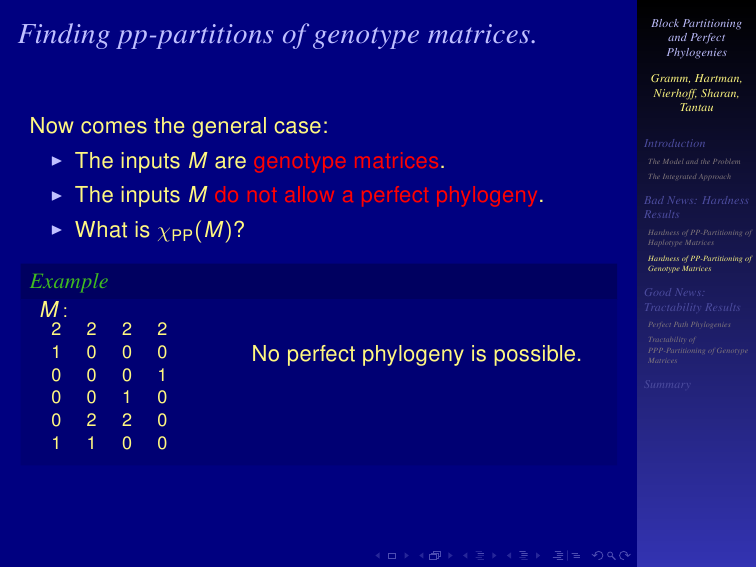Viewport: 756px width, 567px height.
Task: Jump to Good News: Tractability Results section
Action: (x=692, y=299)
